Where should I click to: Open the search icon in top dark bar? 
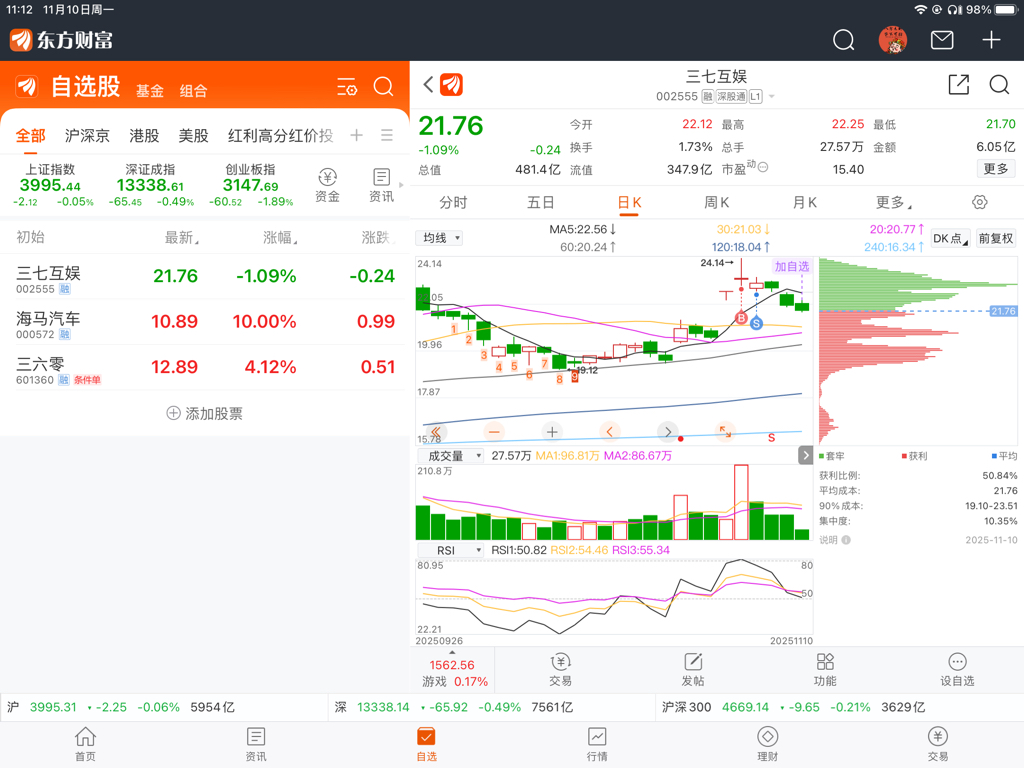point(843,40)
